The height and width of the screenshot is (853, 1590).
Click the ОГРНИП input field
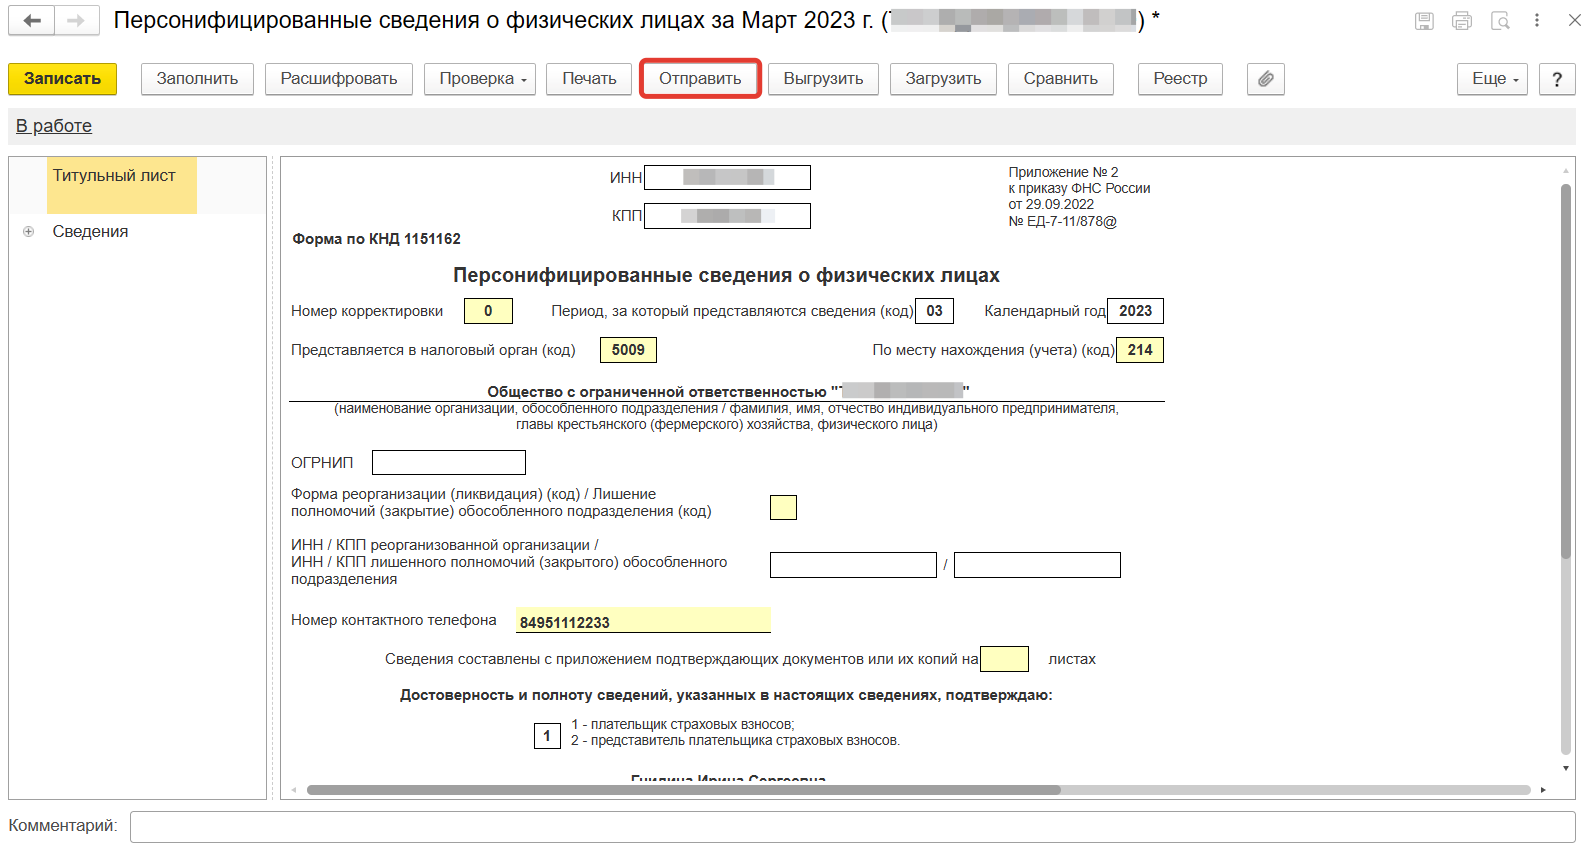coord(449,462)
